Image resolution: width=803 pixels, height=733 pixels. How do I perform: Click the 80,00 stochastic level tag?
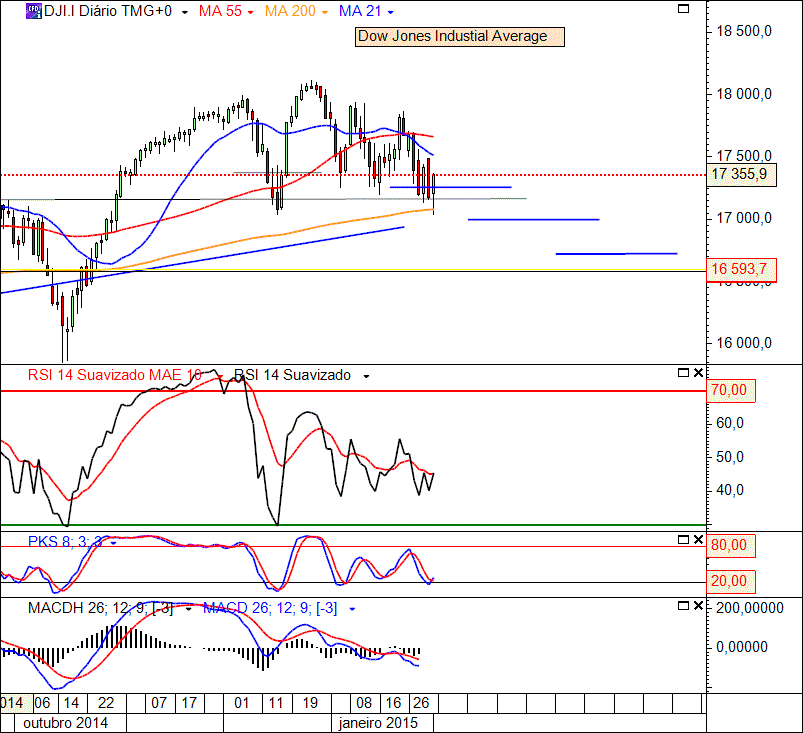[730, 546]
